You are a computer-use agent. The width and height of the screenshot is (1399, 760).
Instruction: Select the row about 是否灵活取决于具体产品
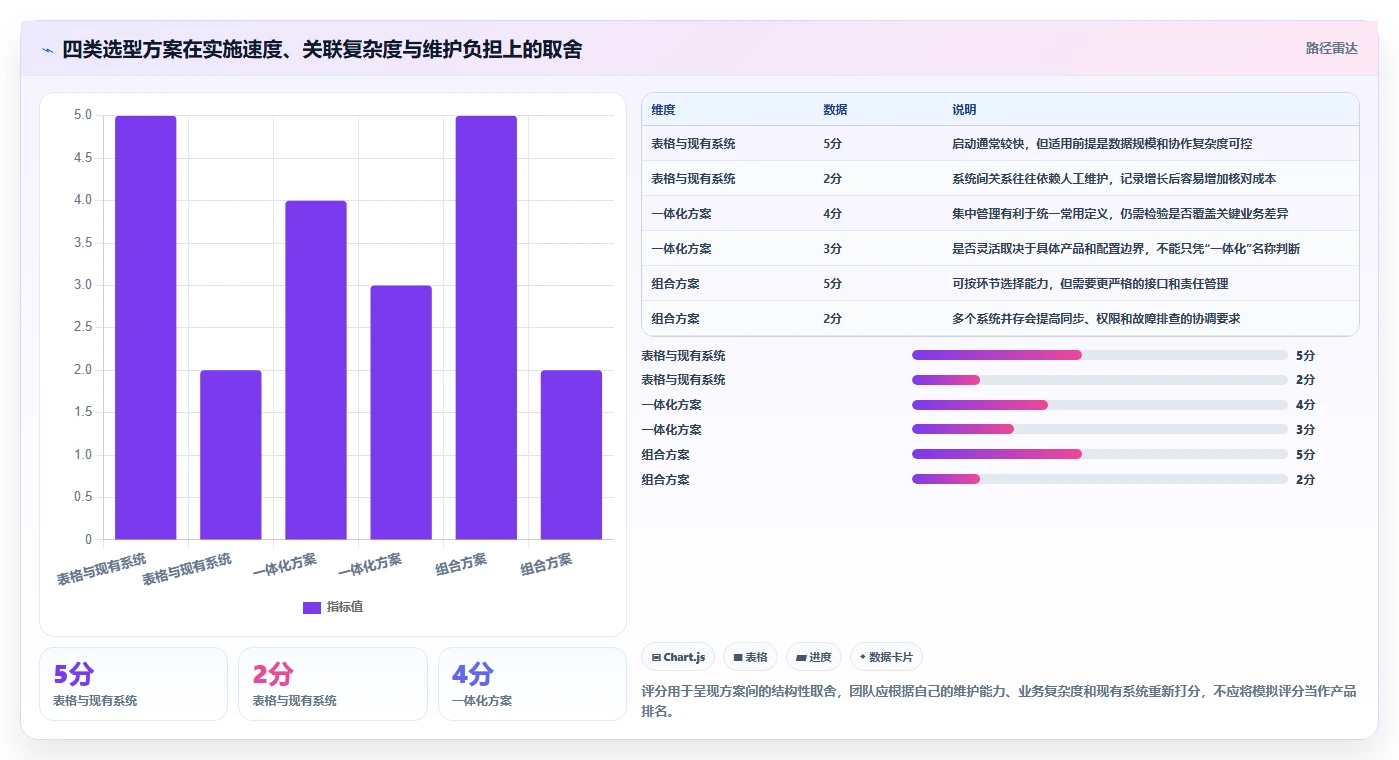coord(1000,249)
